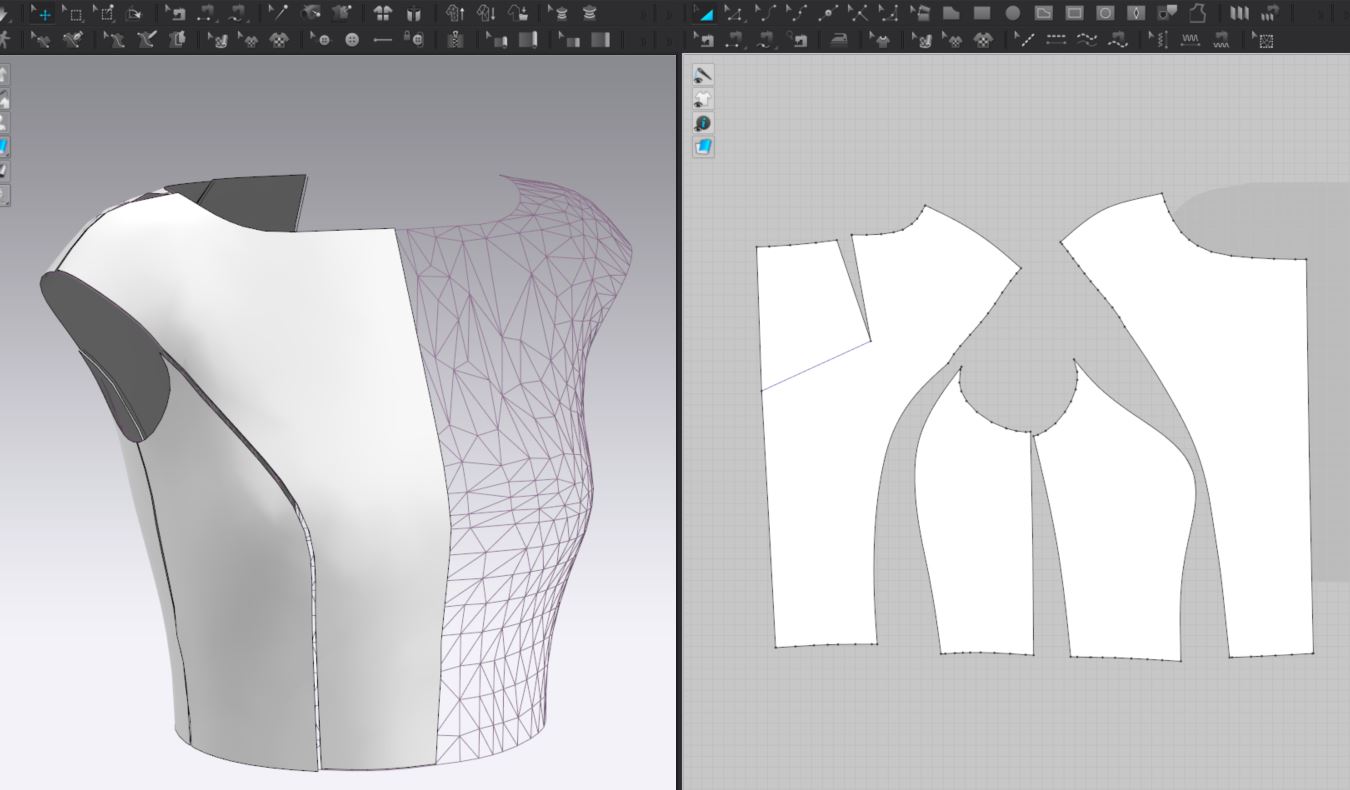Open the Internal Polygon/Line tool
The image size is (1350, 790).
pyautogui.click(x=1043, y=14)
